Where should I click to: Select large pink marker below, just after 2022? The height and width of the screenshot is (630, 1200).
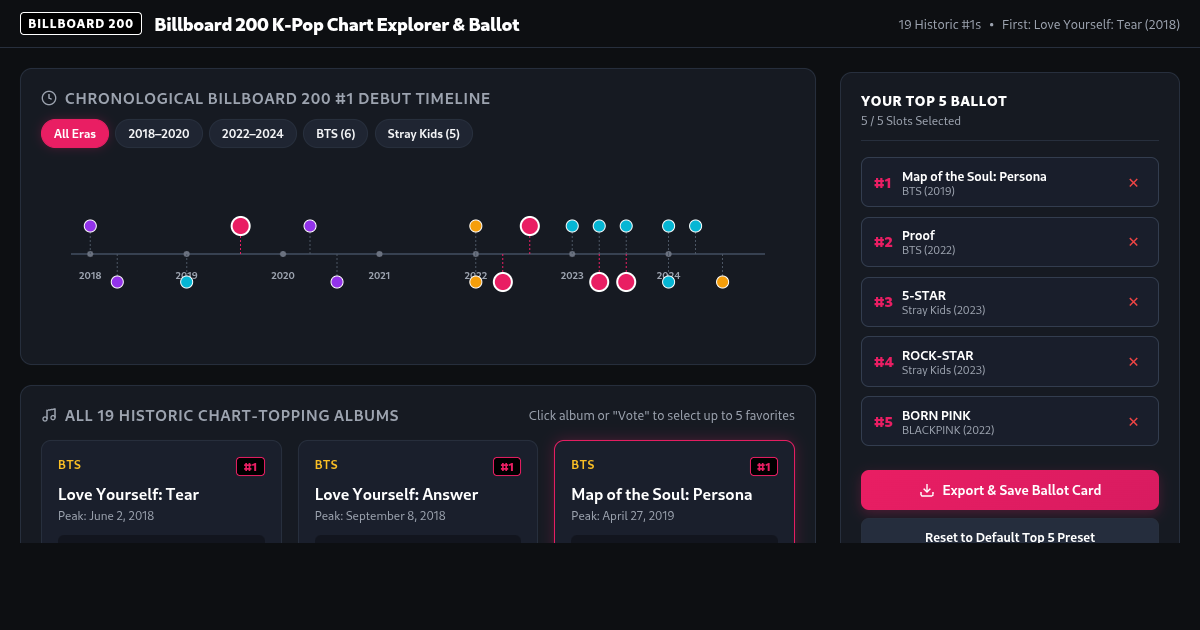click(x=503, y=282)
